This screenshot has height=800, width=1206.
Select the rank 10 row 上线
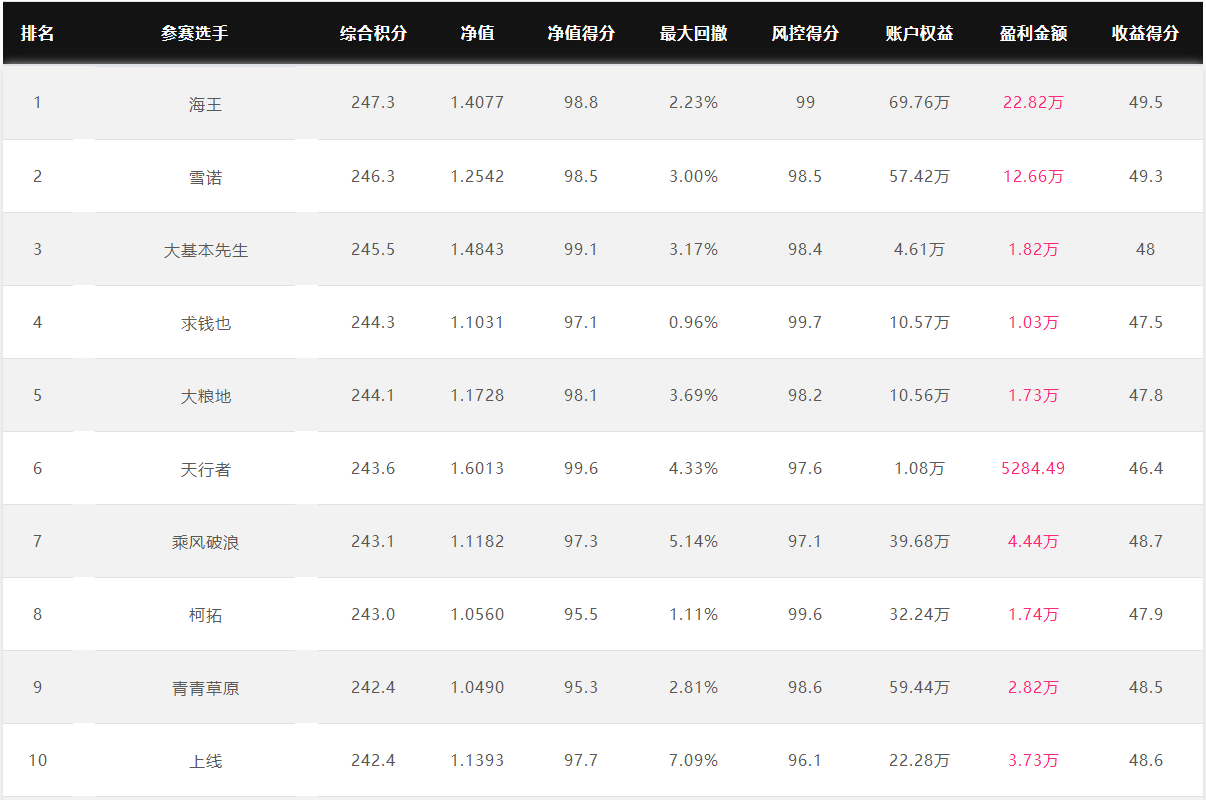603,760
